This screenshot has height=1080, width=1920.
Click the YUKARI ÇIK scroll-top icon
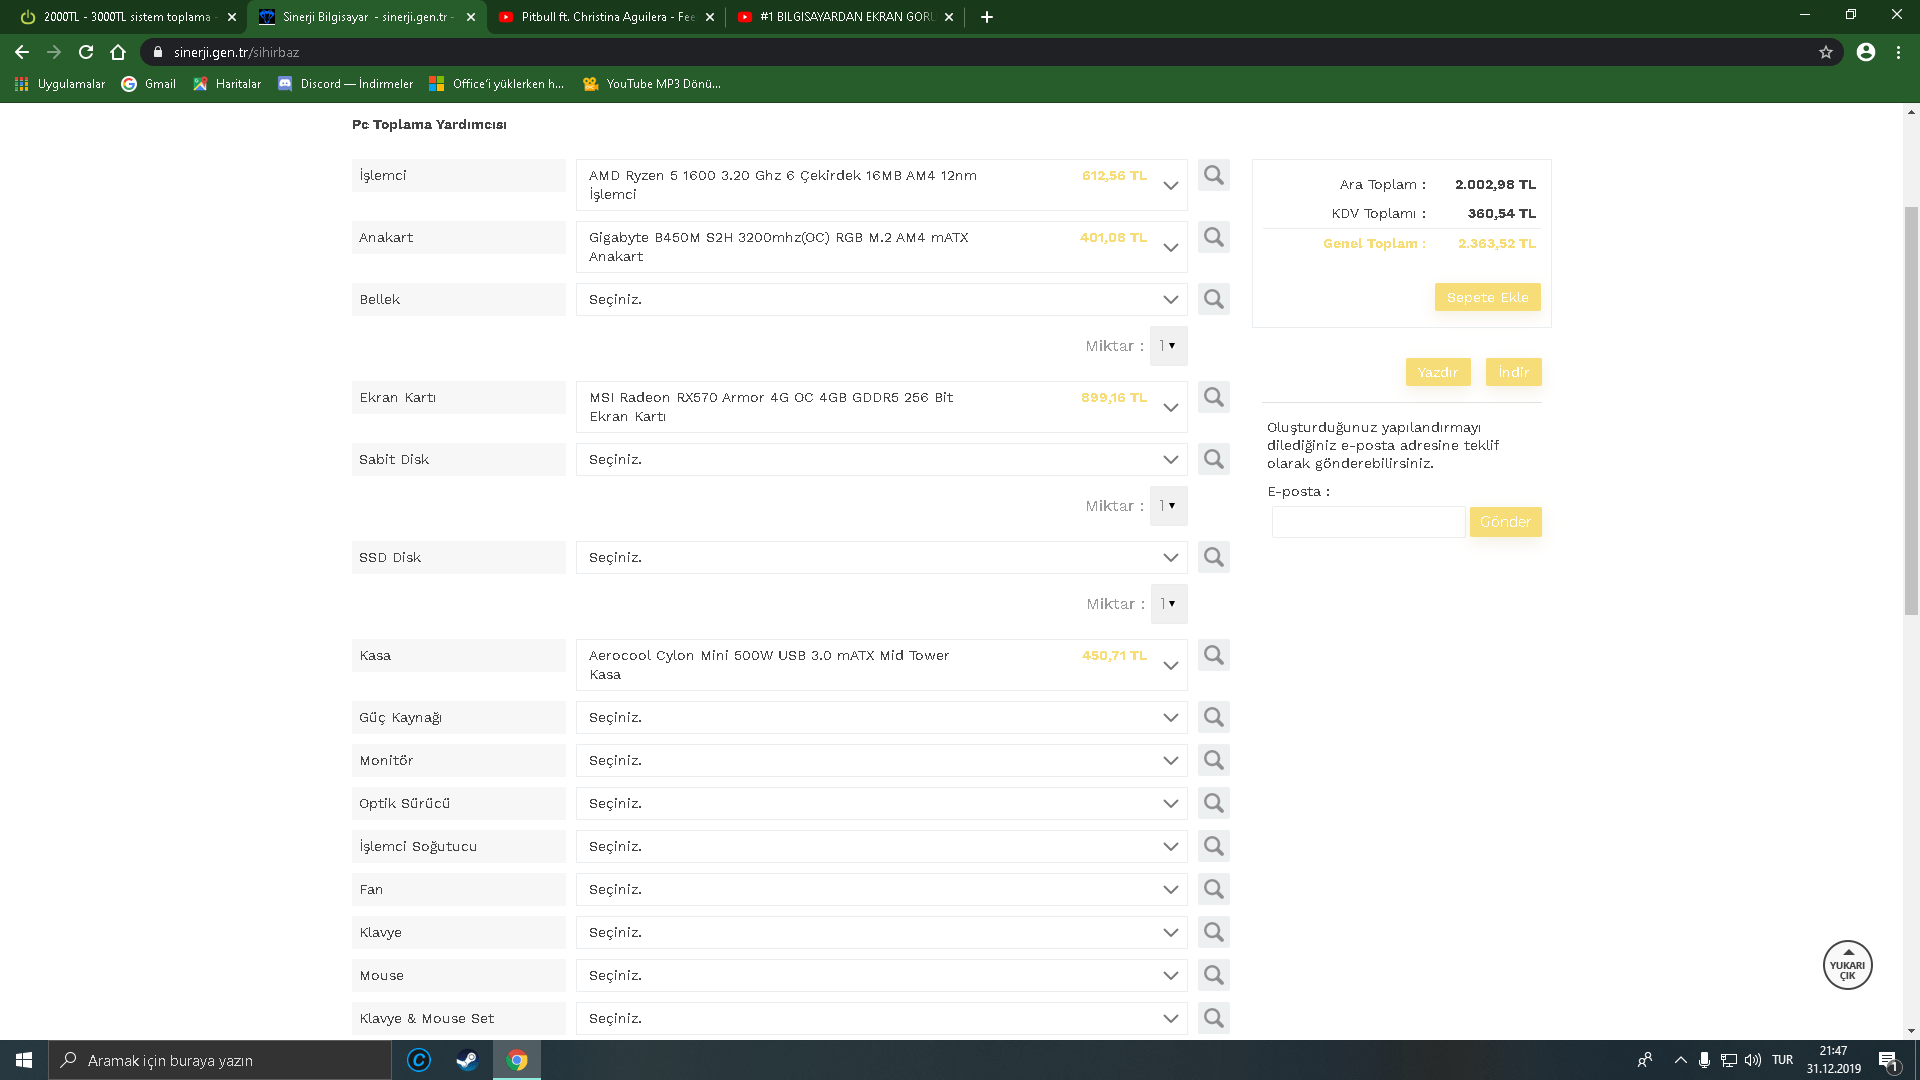tap(1847, 966)
